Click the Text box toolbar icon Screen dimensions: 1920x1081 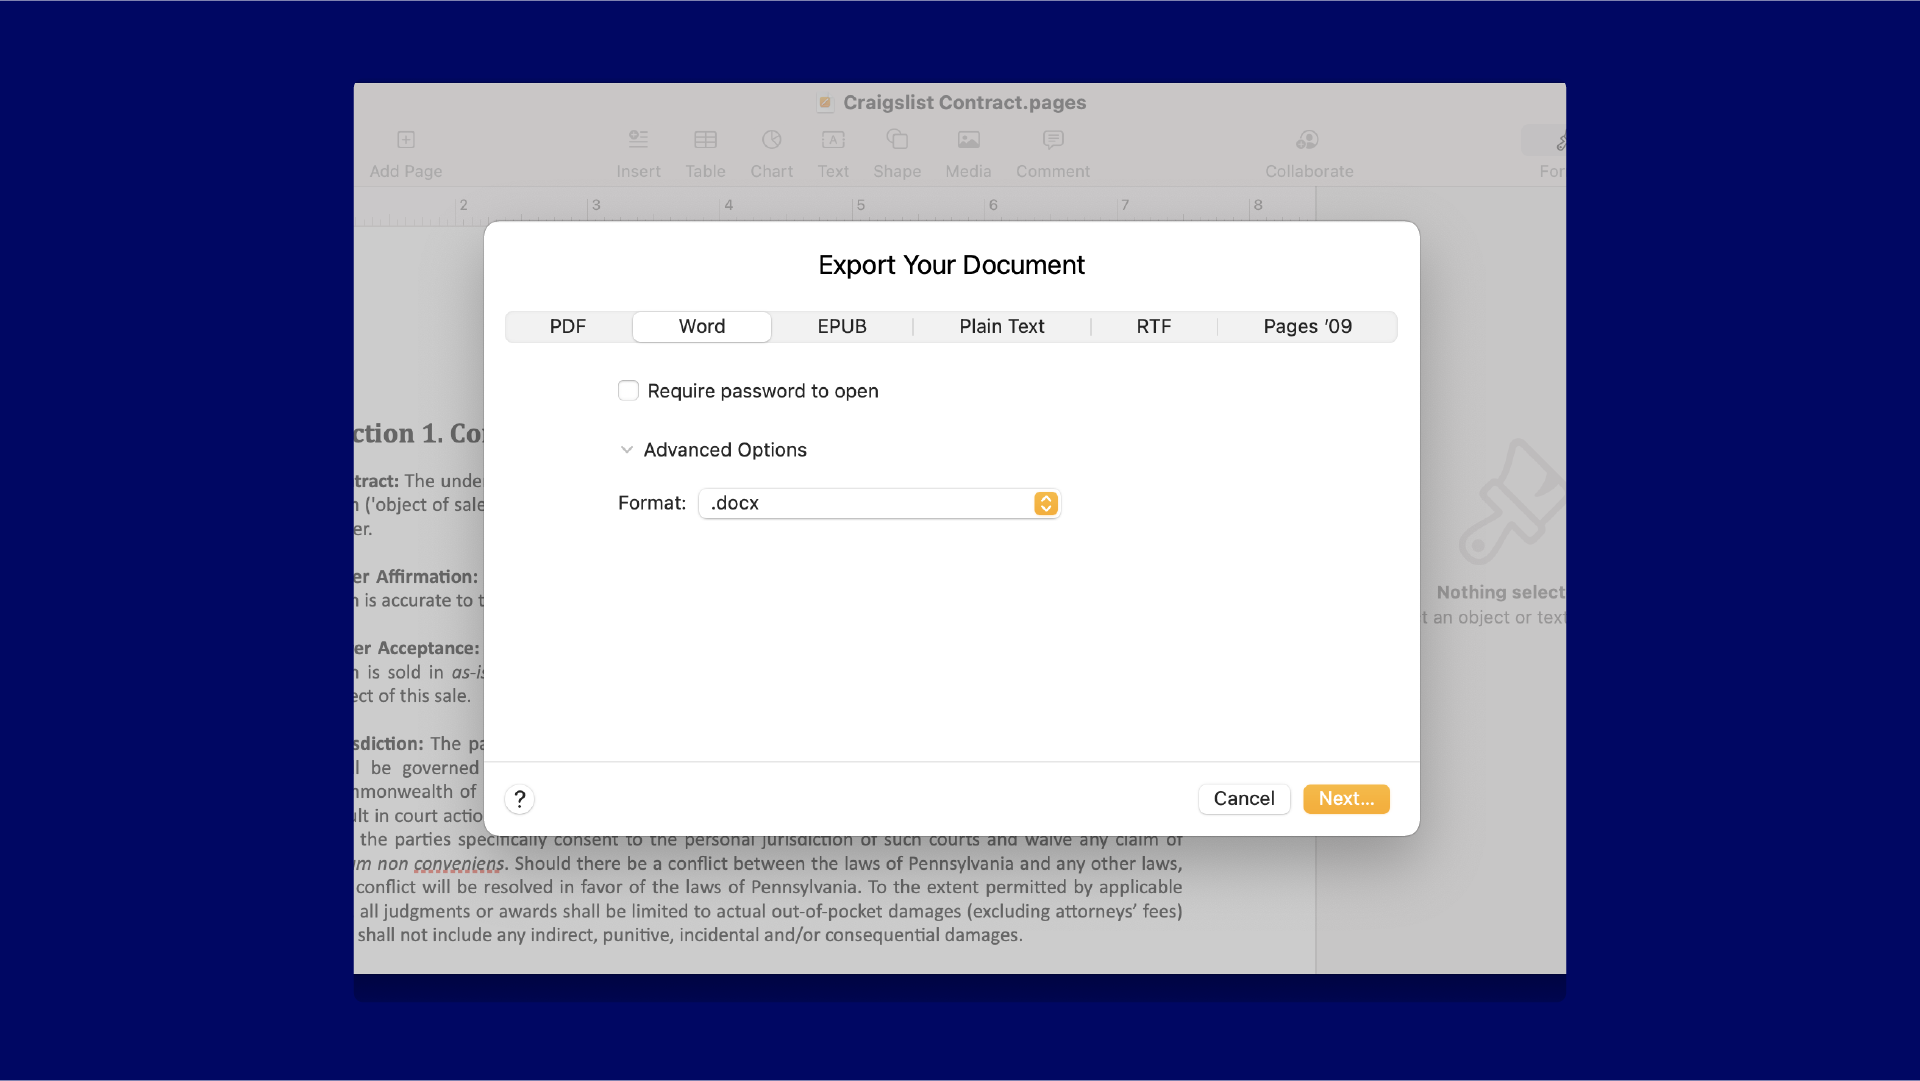pyautogui.click(x=833, y=140)
